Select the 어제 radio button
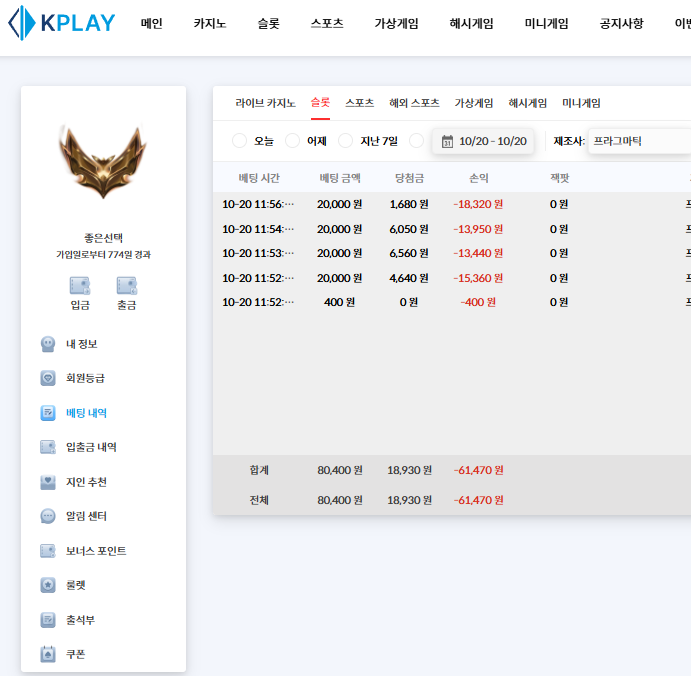 pyautogui.click(x=293, y=141)
